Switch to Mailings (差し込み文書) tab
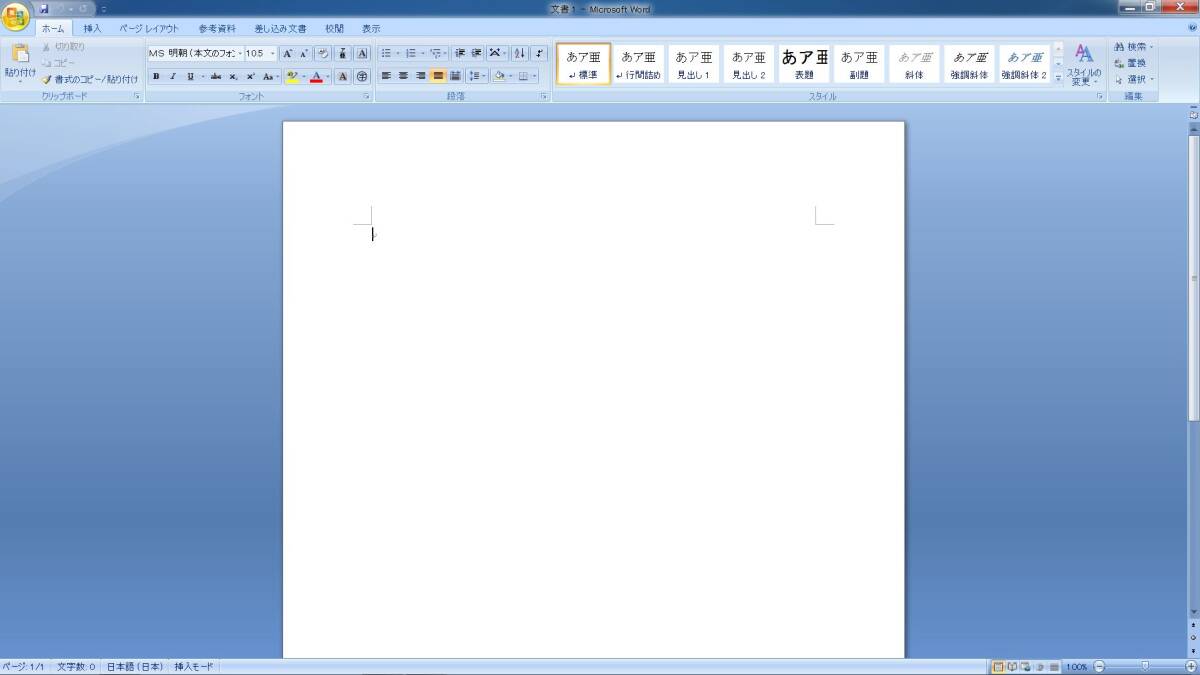This screenshot has height=675, width=1200. tap(281, 29)
